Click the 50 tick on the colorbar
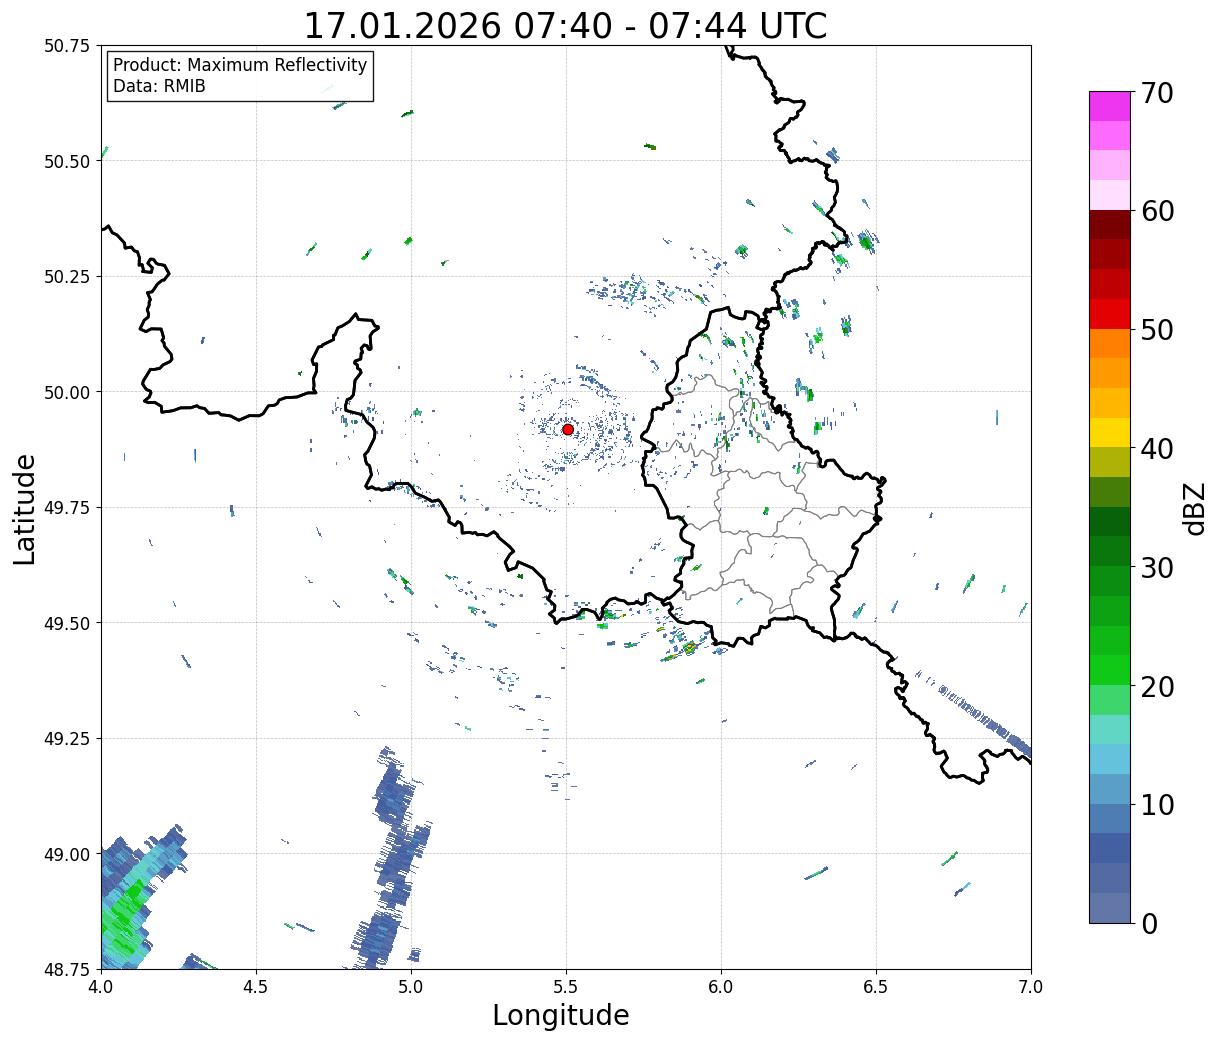The height and width of the screenshot is (1040, 1219). coord(1157,330)
